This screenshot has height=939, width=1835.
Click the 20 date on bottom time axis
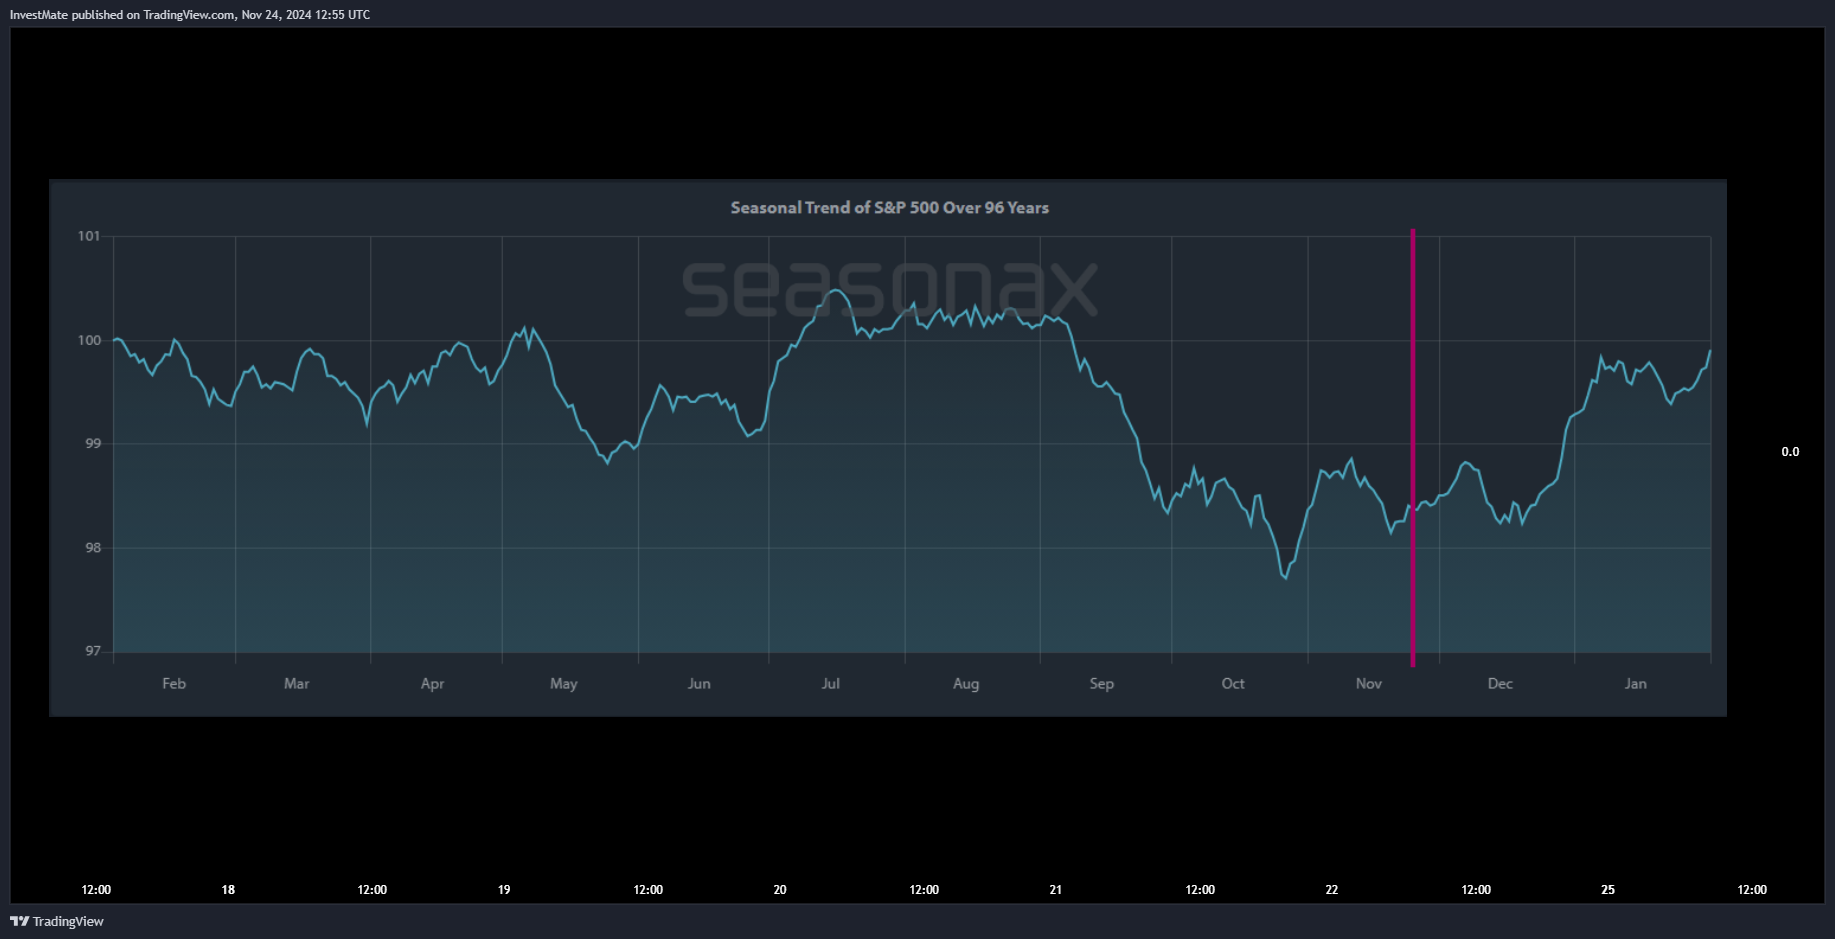(x=780, y=890)
